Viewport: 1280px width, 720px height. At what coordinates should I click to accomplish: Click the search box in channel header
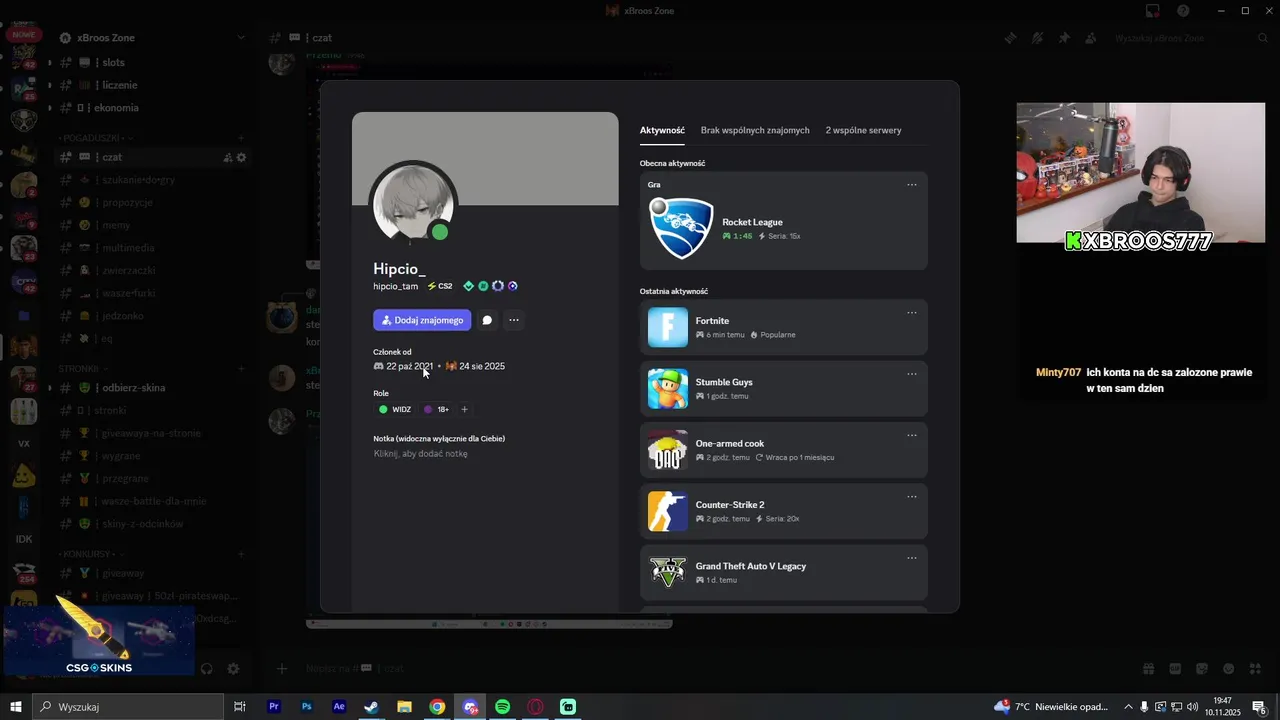coord(1192,38)
